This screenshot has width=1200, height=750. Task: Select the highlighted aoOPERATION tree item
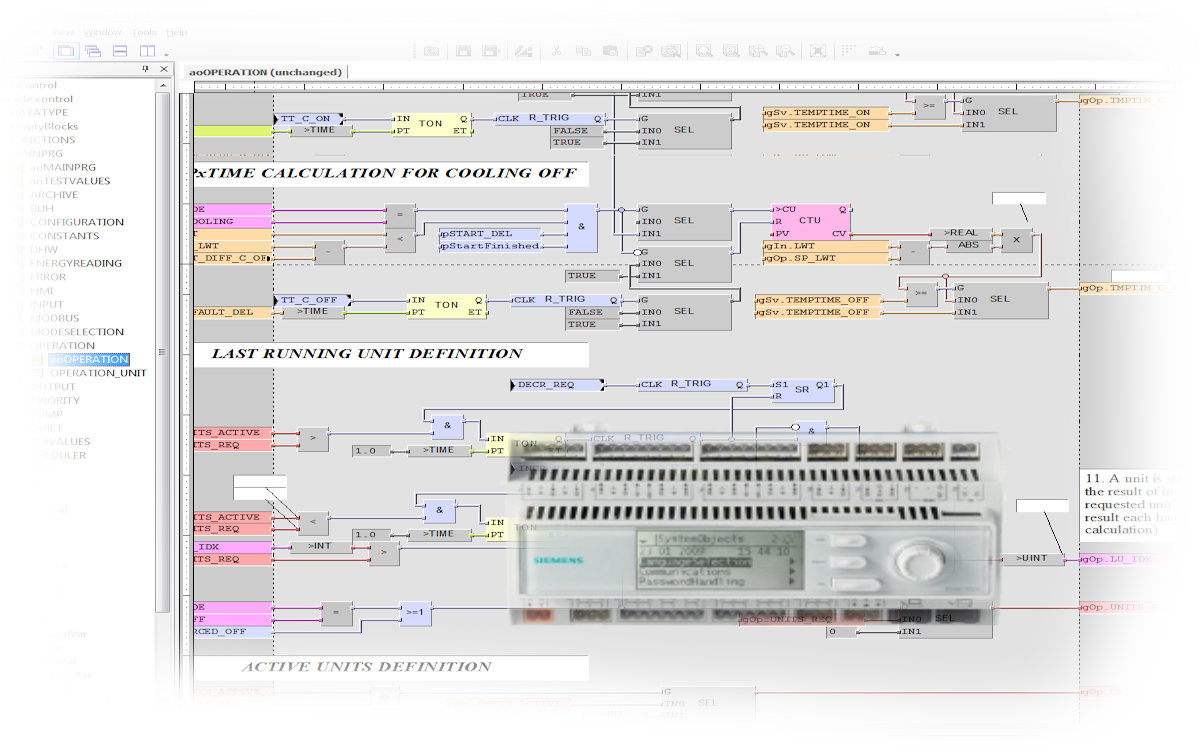(x=89, y=359)
